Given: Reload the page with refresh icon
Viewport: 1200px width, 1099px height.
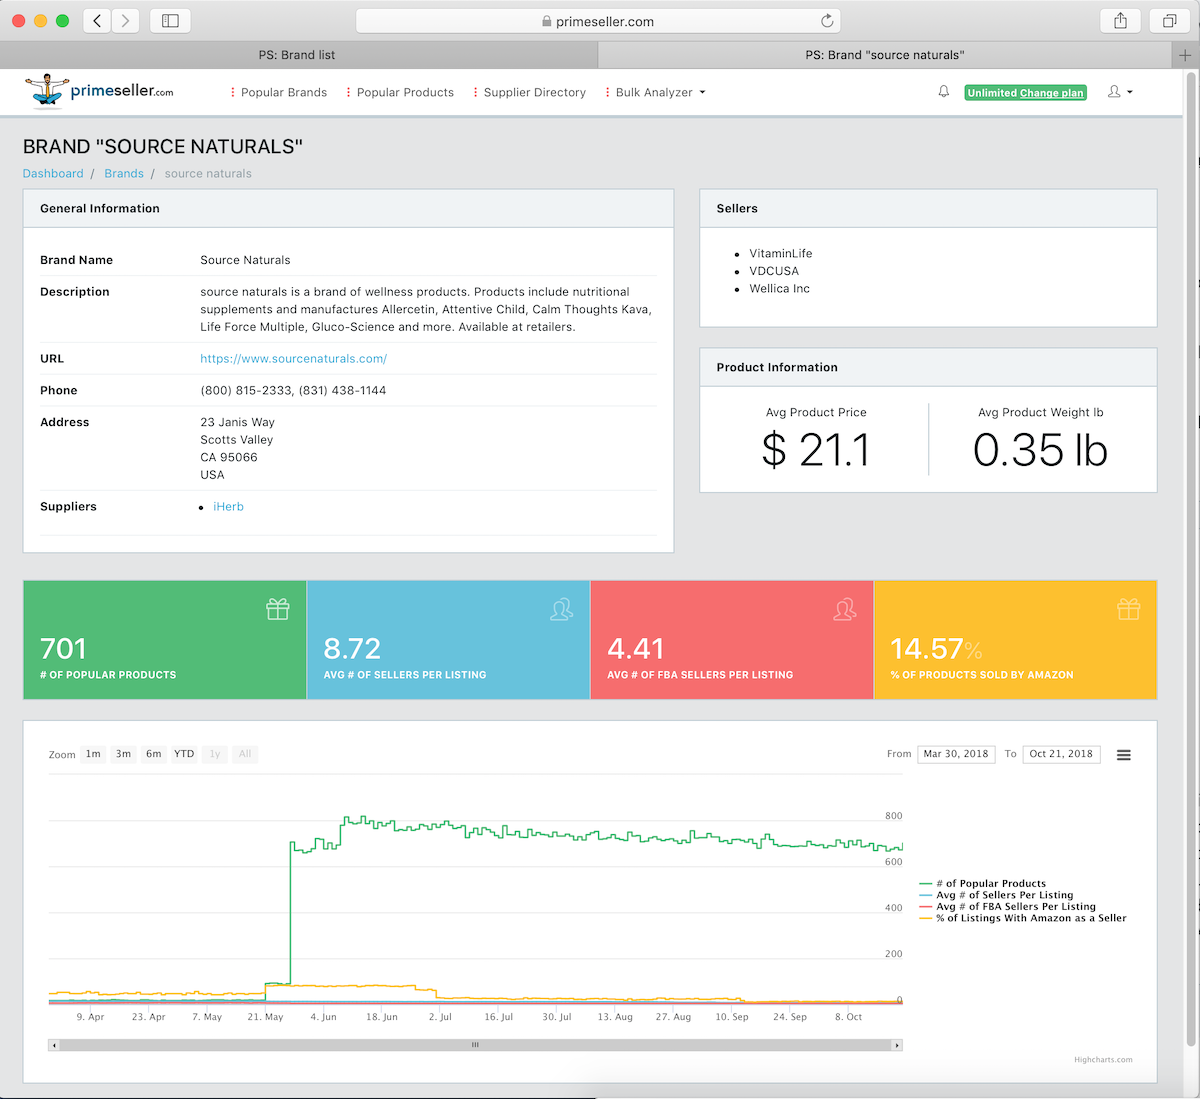Looking at the screenshot, I should click(x=827, y=21).
